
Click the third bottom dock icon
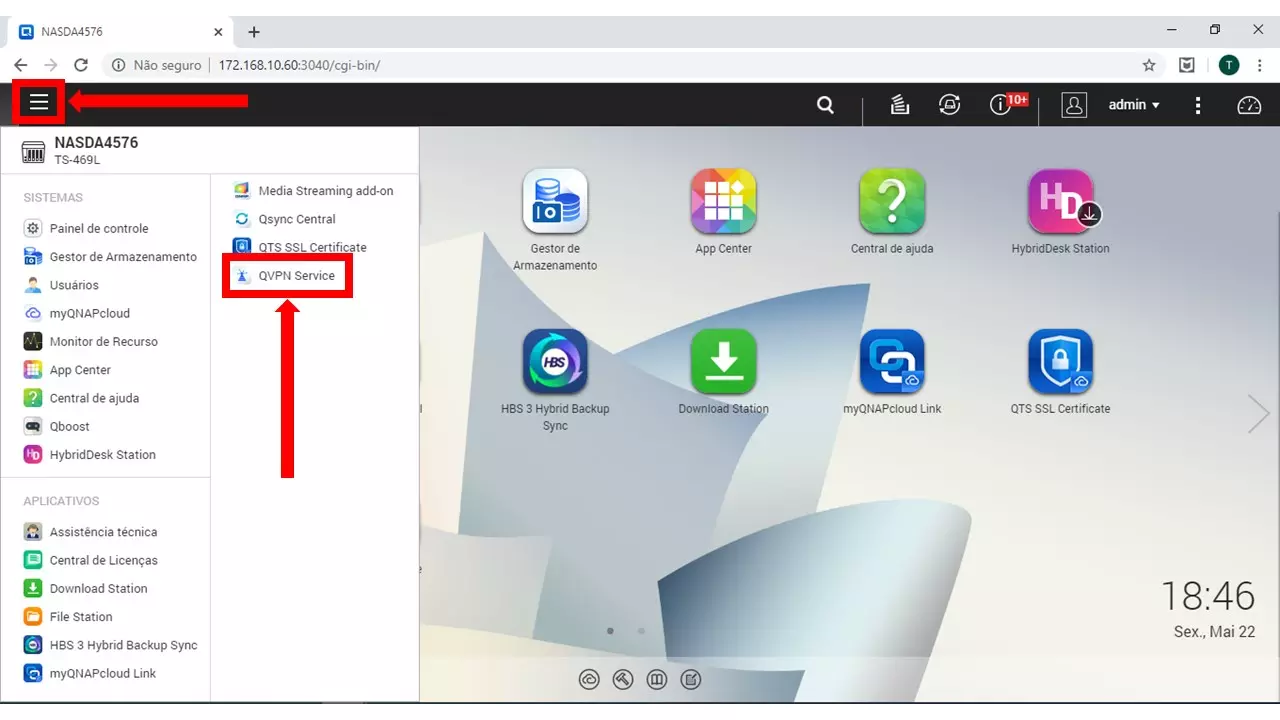point(657,680)
